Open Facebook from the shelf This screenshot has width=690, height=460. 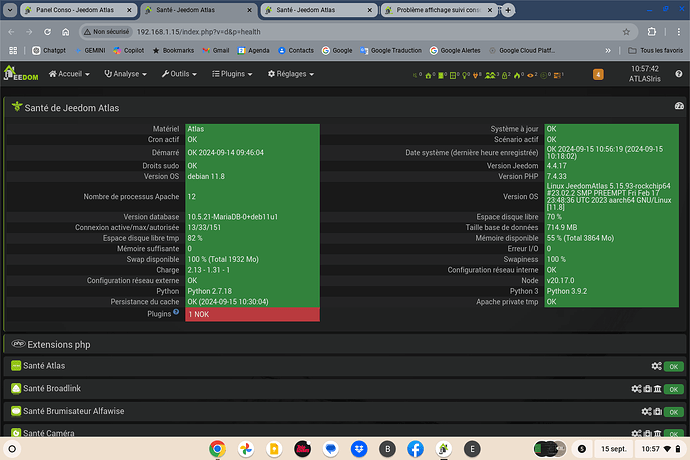tap(415, 449)
